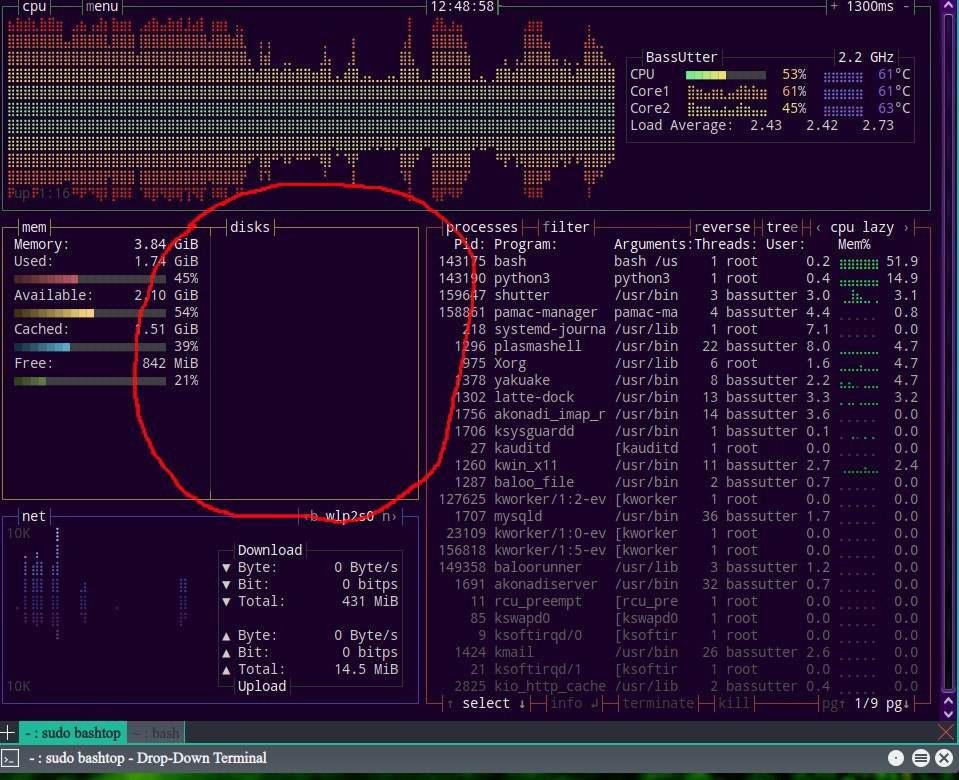Click the Used memory 45% bar
959x780 pixels.
point(90,279)
